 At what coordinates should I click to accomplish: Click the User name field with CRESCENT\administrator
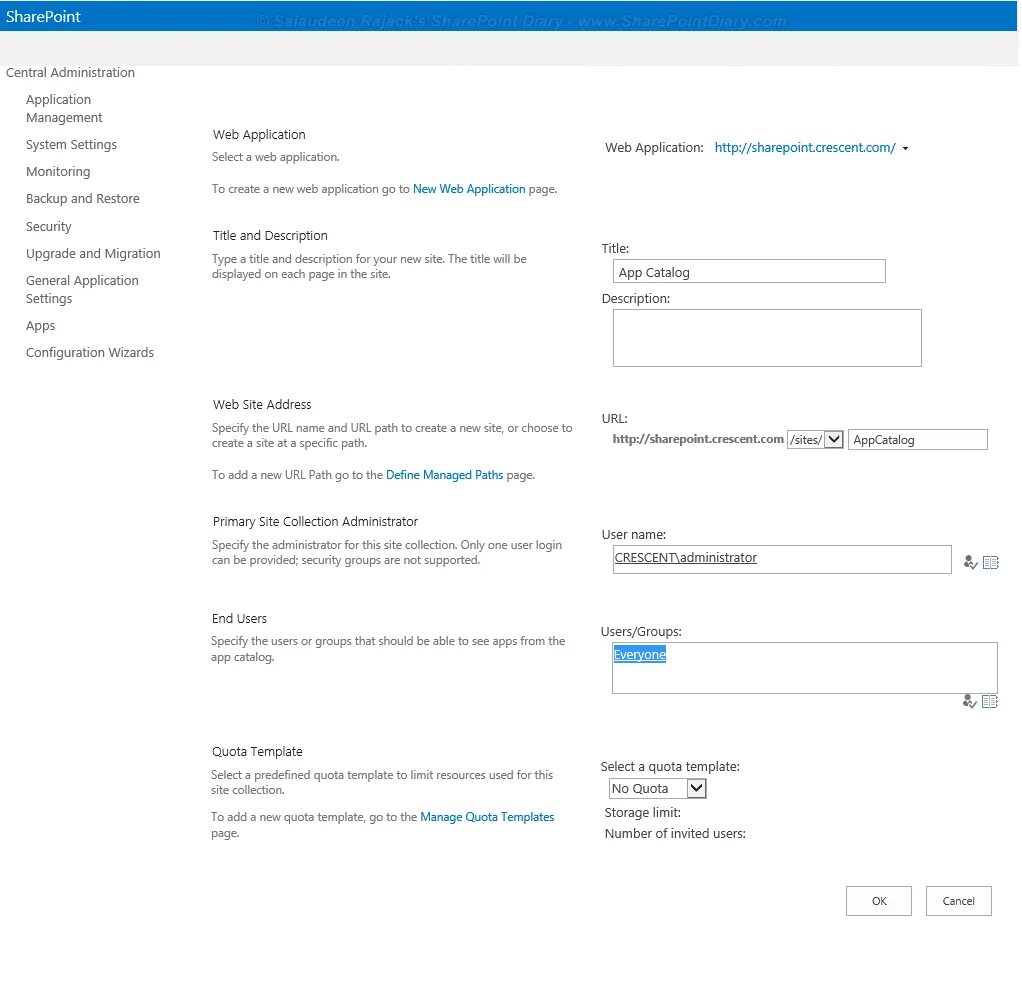(x=781, y=559)
